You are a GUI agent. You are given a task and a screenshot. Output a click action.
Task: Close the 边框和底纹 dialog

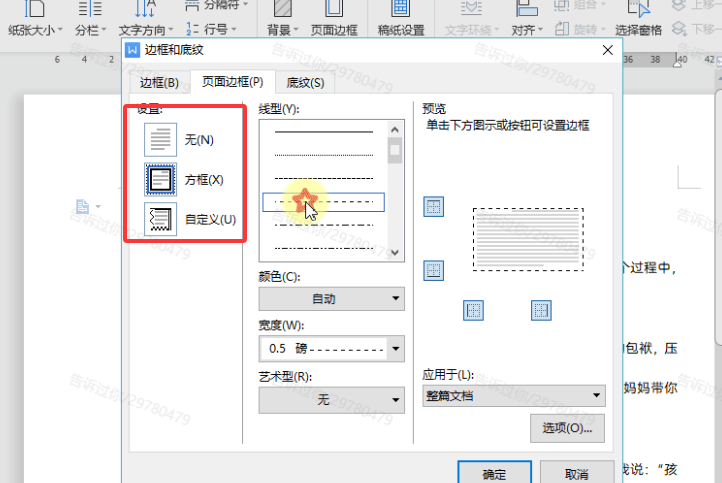(x=608, y=50)
